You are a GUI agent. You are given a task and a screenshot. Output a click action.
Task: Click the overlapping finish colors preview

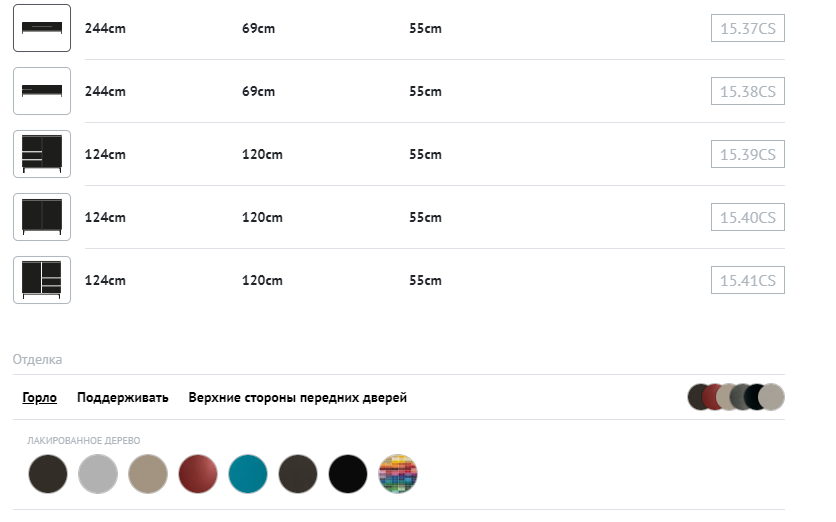(735, 397)
